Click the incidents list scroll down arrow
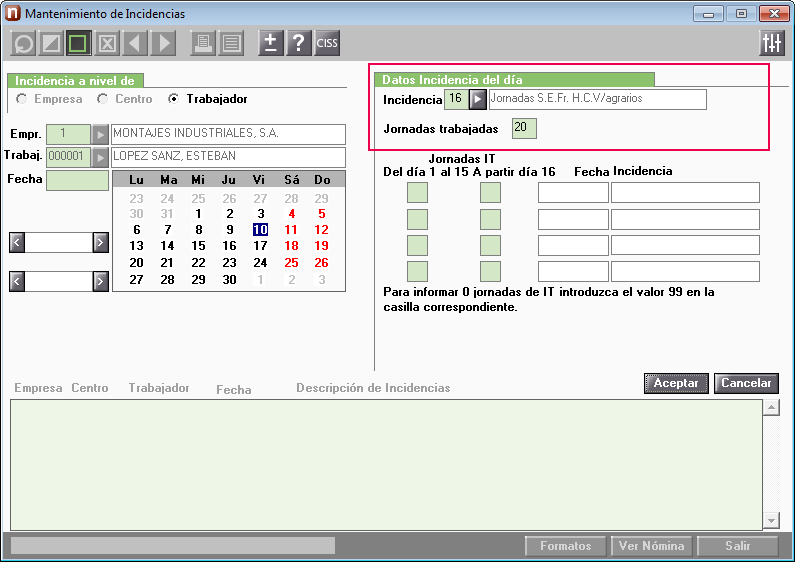Image resolution: width=795 pixels, height=562 pixels. pos(771,520)
